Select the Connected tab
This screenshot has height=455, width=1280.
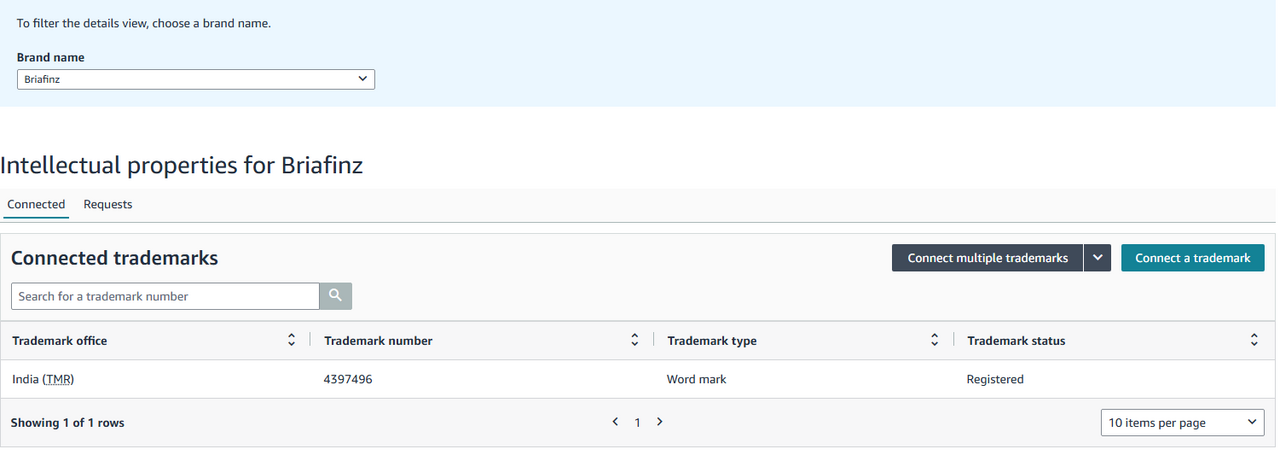coord(36,204)
